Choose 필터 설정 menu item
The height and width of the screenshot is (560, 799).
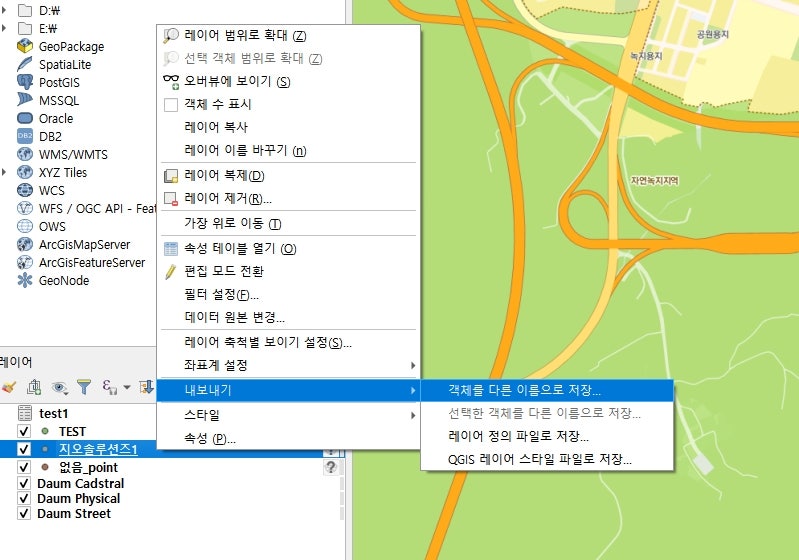(x=288, y=294)
